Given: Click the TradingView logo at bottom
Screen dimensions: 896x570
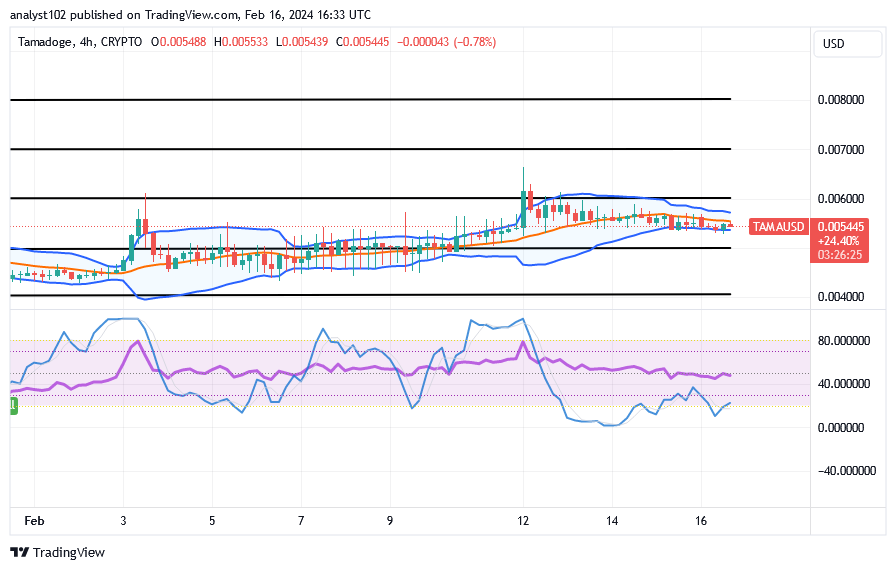Looking at the screenshot, I should (x=58, y=552).
